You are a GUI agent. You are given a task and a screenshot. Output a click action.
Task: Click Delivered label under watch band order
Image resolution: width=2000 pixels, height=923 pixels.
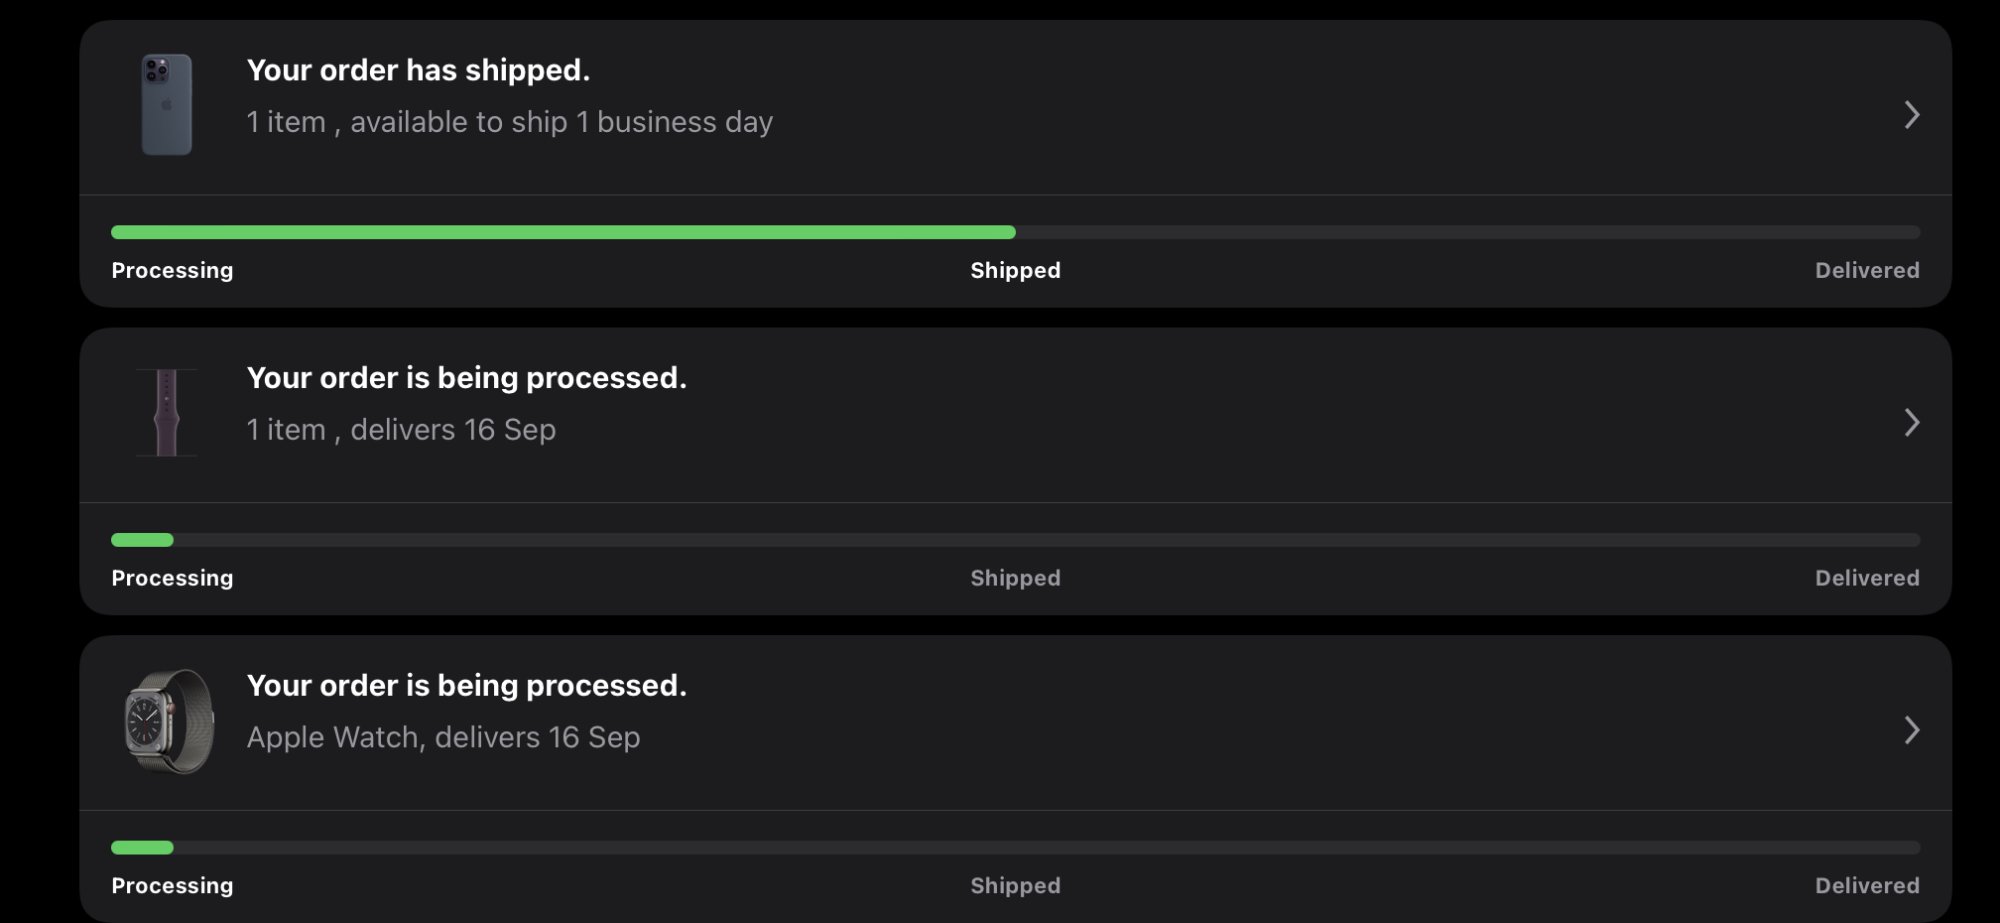coord(1866,578)
